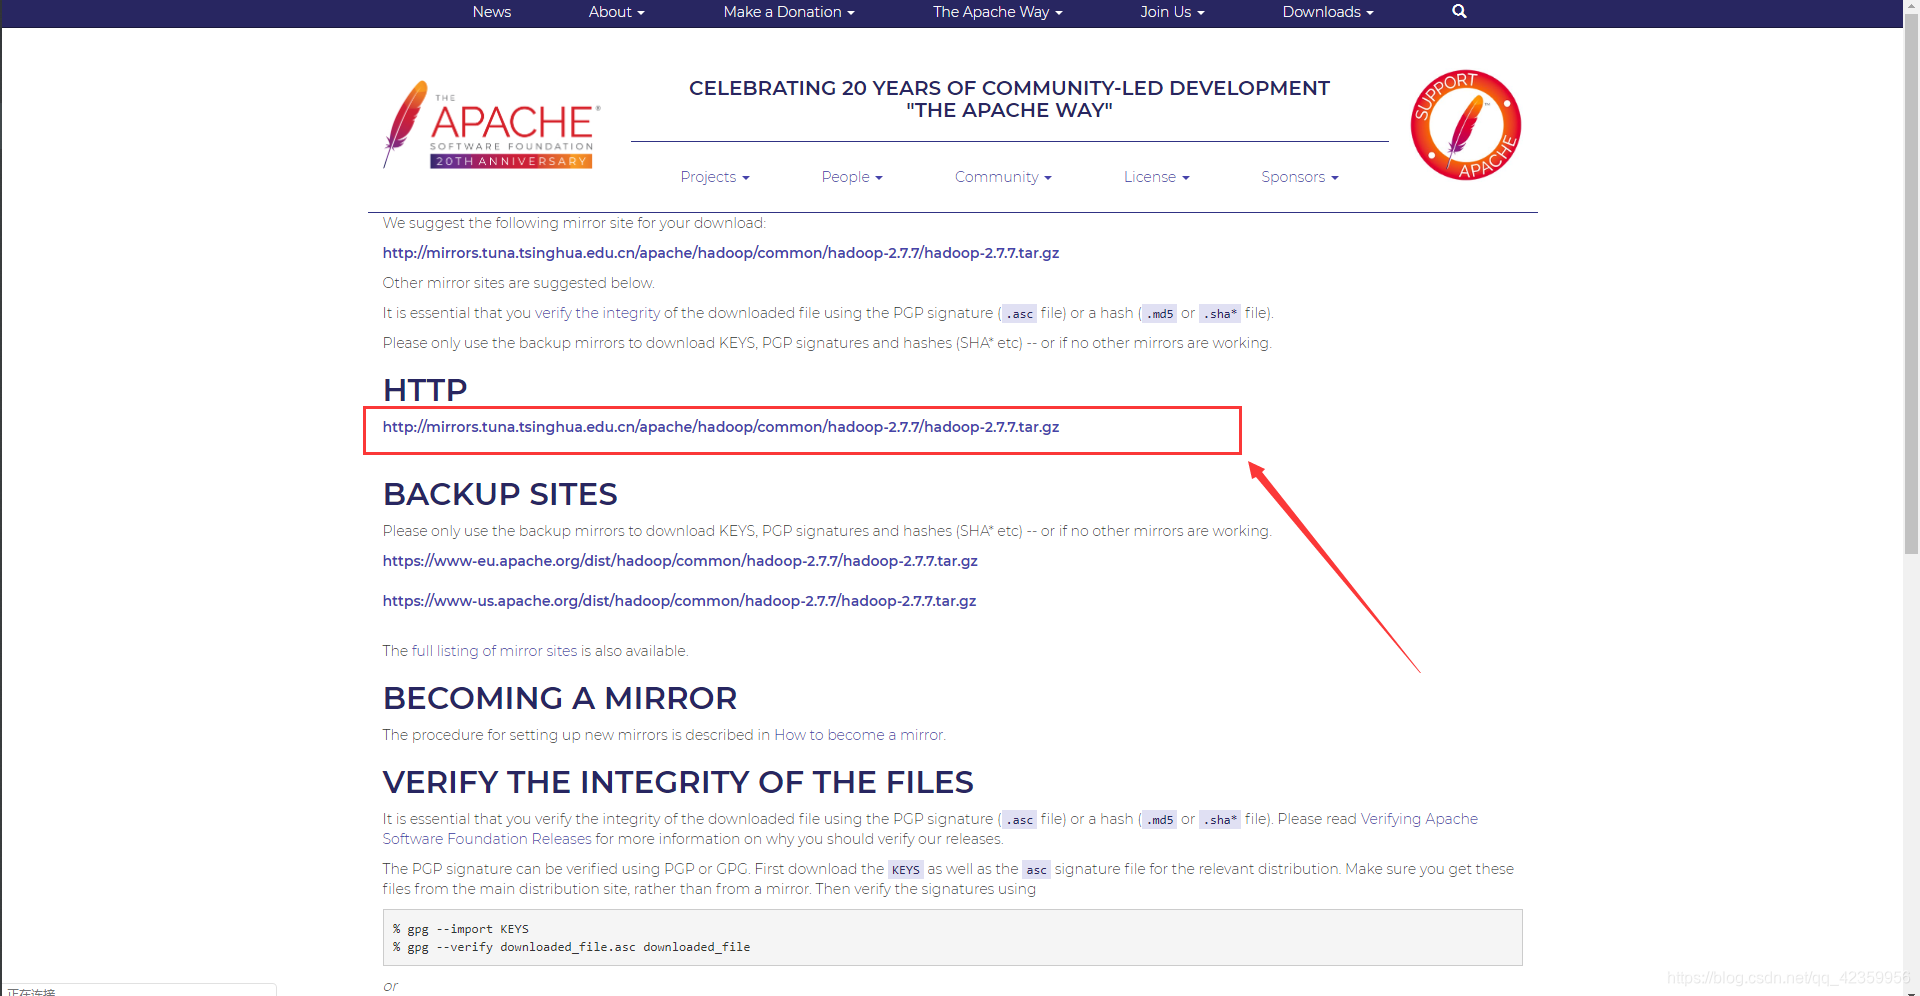Expand the About dropdown menu

[616, 12]
